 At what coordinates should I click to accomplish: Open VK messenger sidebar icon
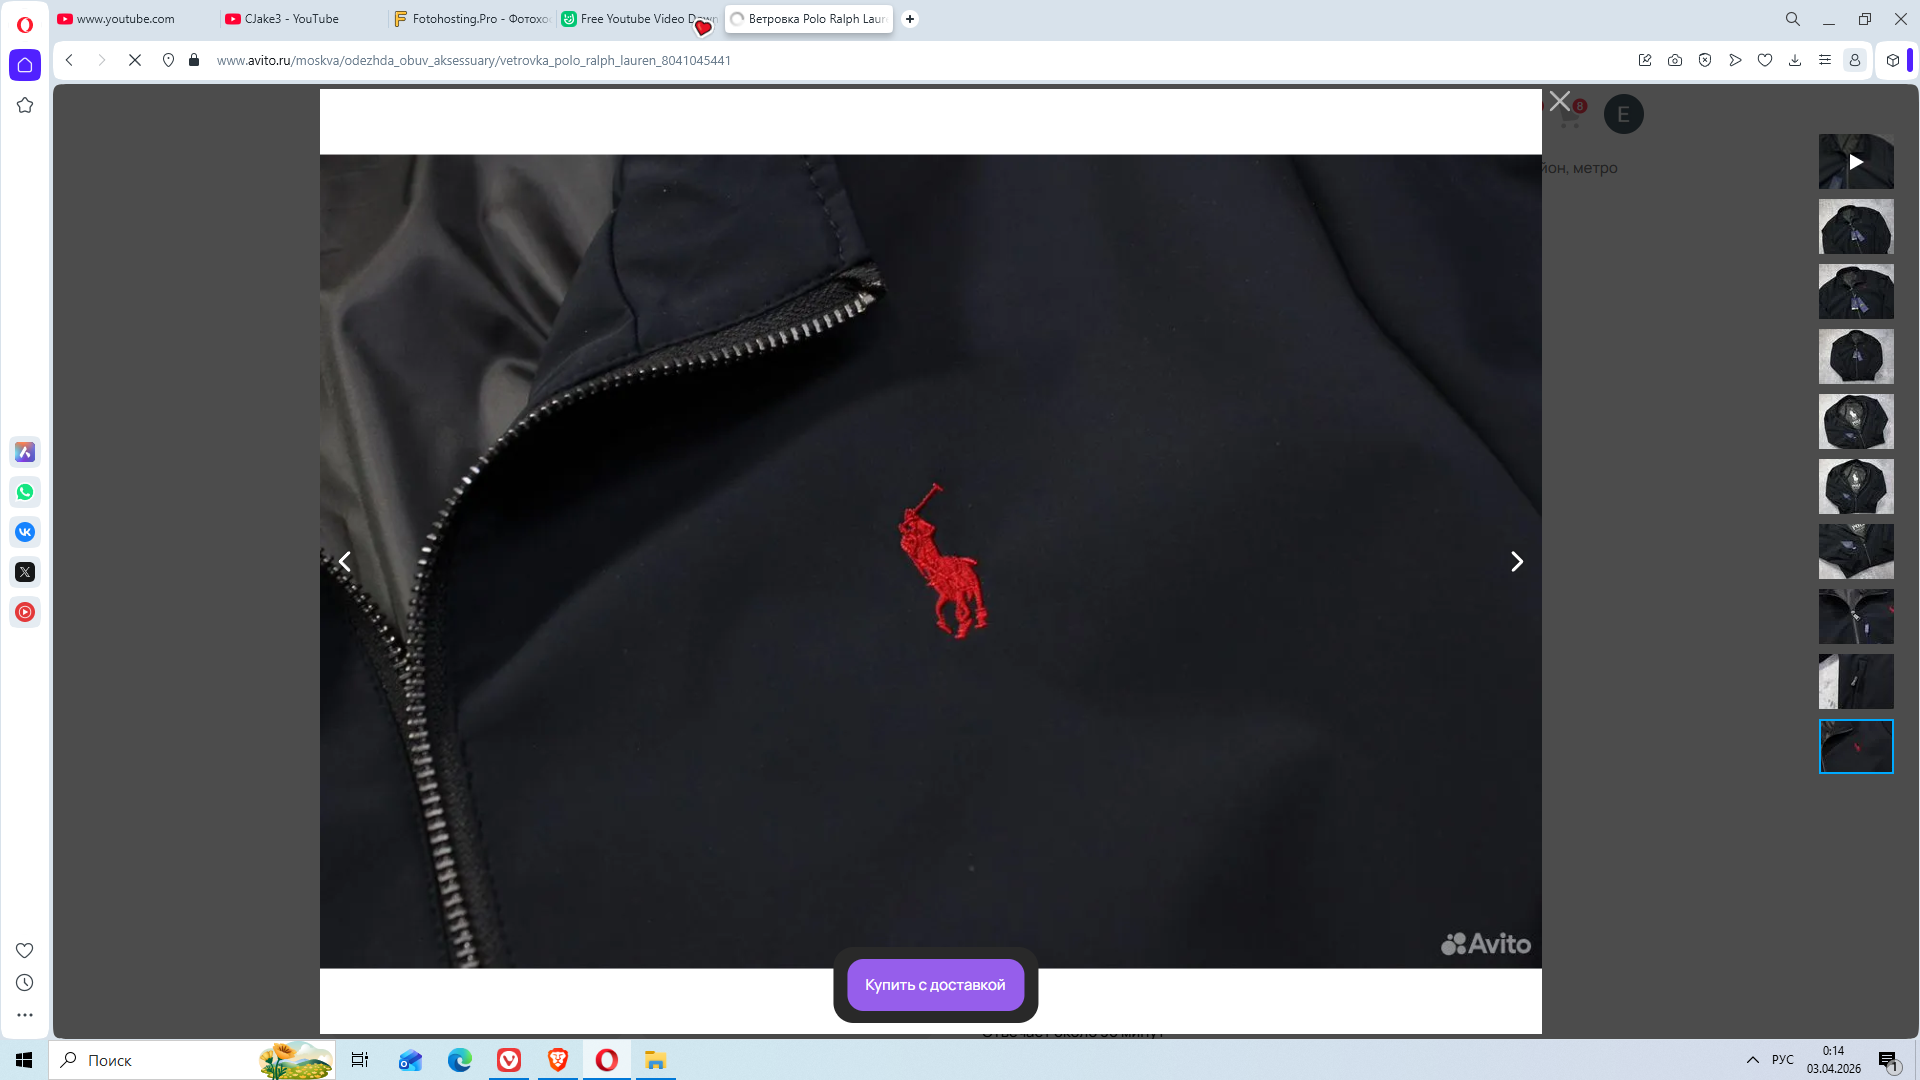click(25, 532)
